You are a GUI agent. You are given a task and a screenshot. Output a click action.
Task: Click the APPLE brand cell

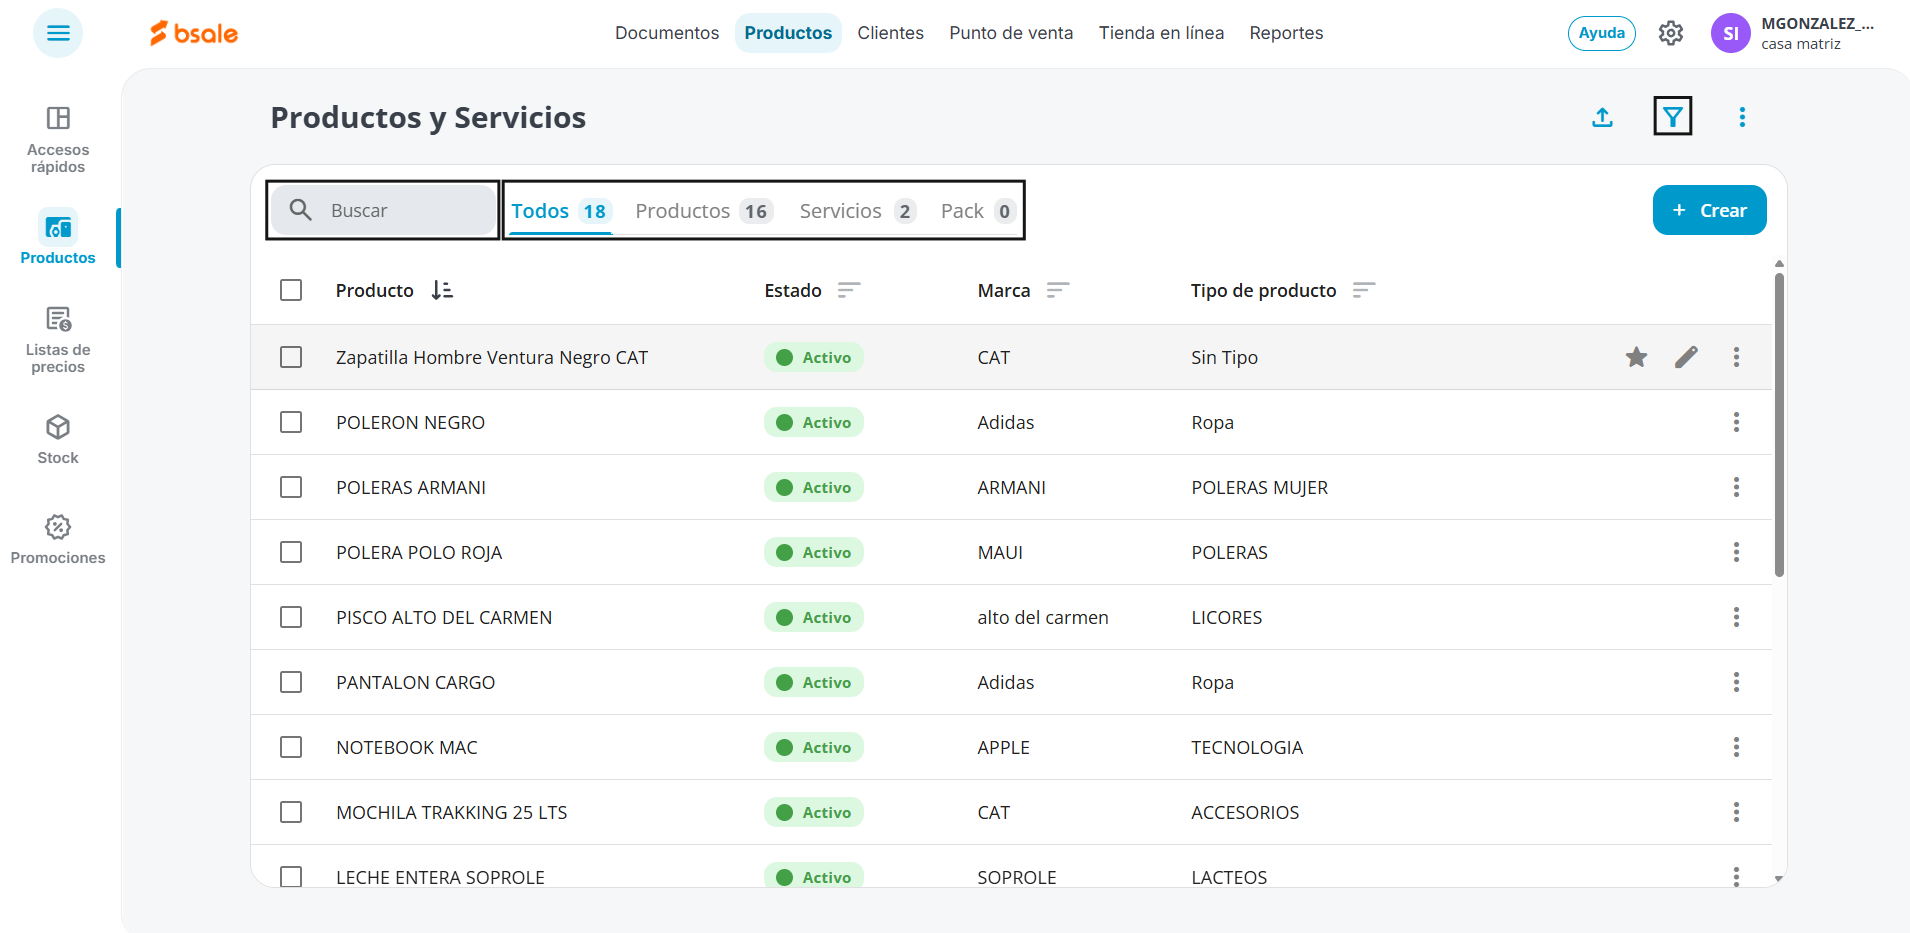tap(1003, 747)
